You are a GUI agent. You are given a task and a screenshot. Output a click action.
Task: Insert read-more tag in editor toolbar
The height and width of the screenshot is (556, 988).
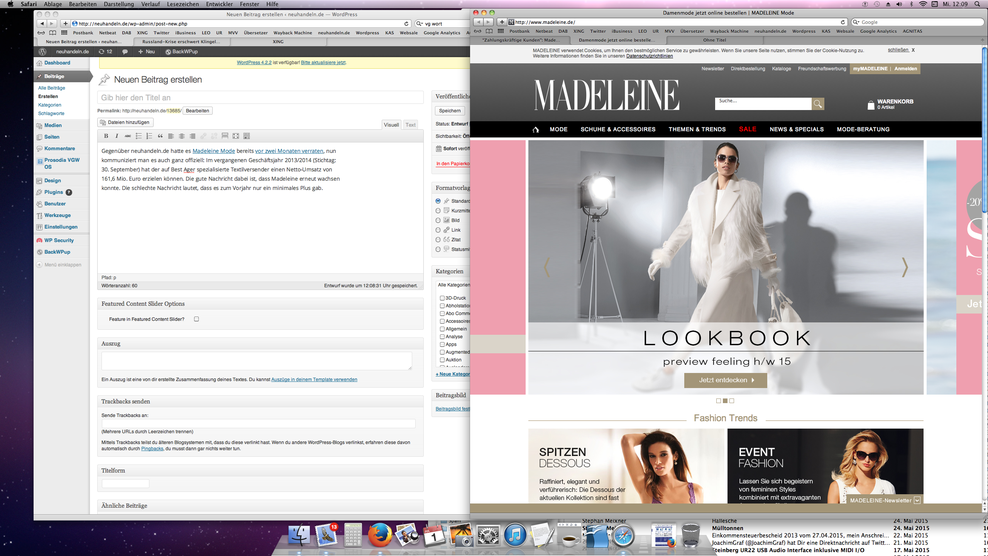(225, 136)
